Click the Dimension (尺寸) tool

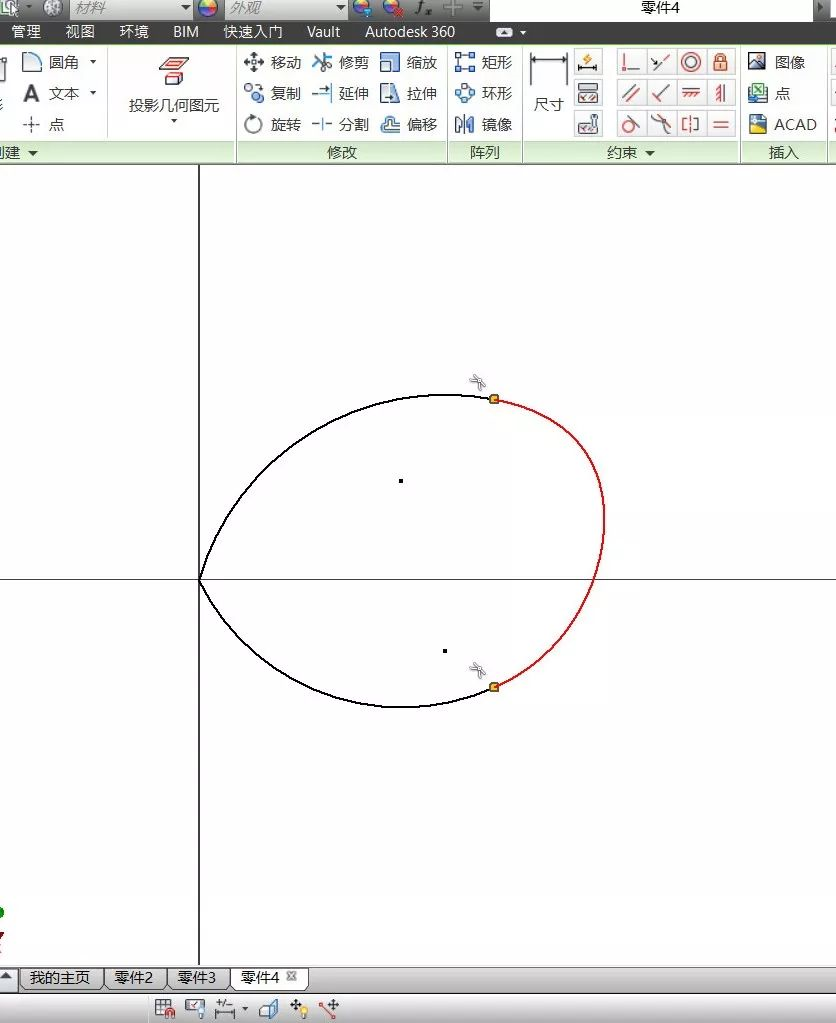(548, 84)
